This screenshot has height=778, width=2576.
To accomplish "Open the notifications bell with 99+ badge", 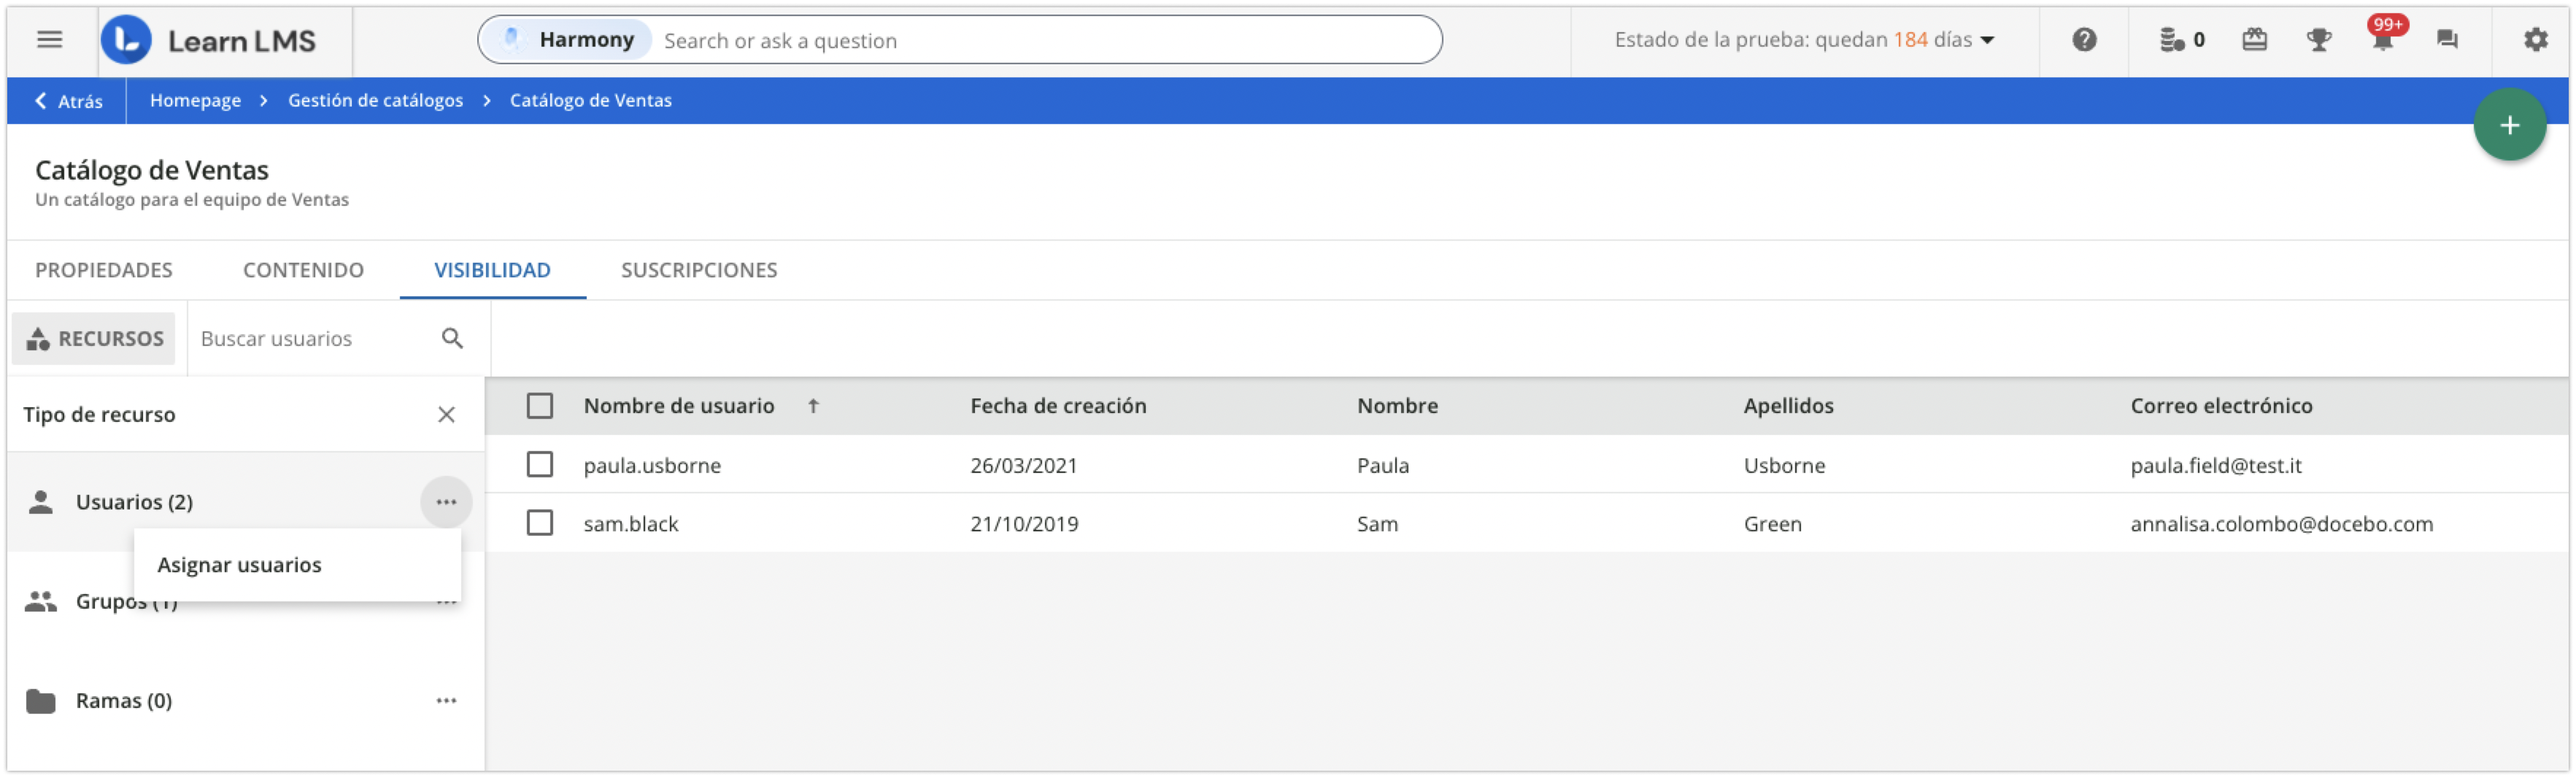I will [2385, 41].
